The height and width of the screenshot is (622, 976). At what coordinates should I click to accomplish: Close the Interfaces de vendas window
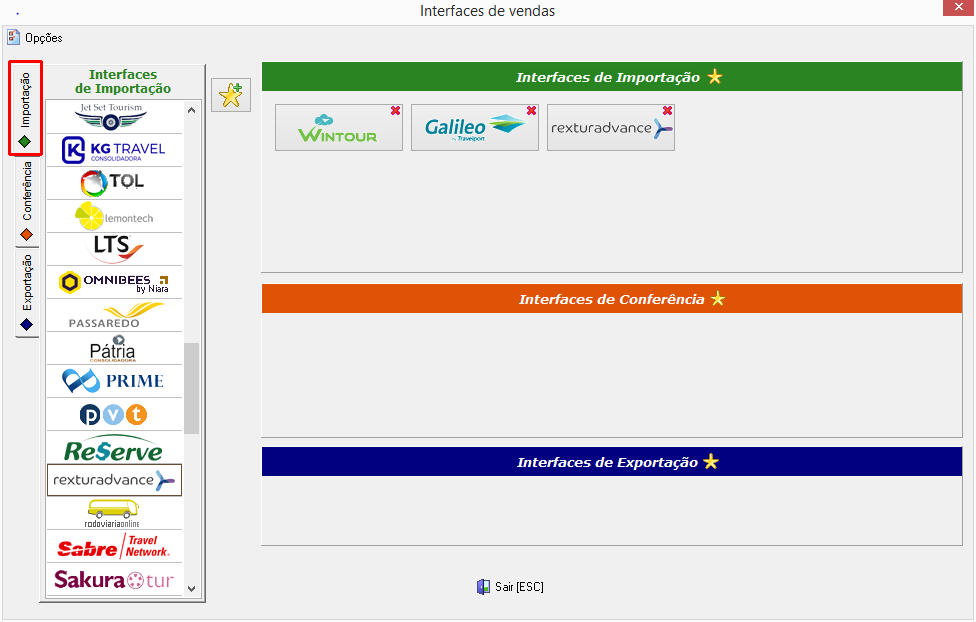(x=959, y=7)
